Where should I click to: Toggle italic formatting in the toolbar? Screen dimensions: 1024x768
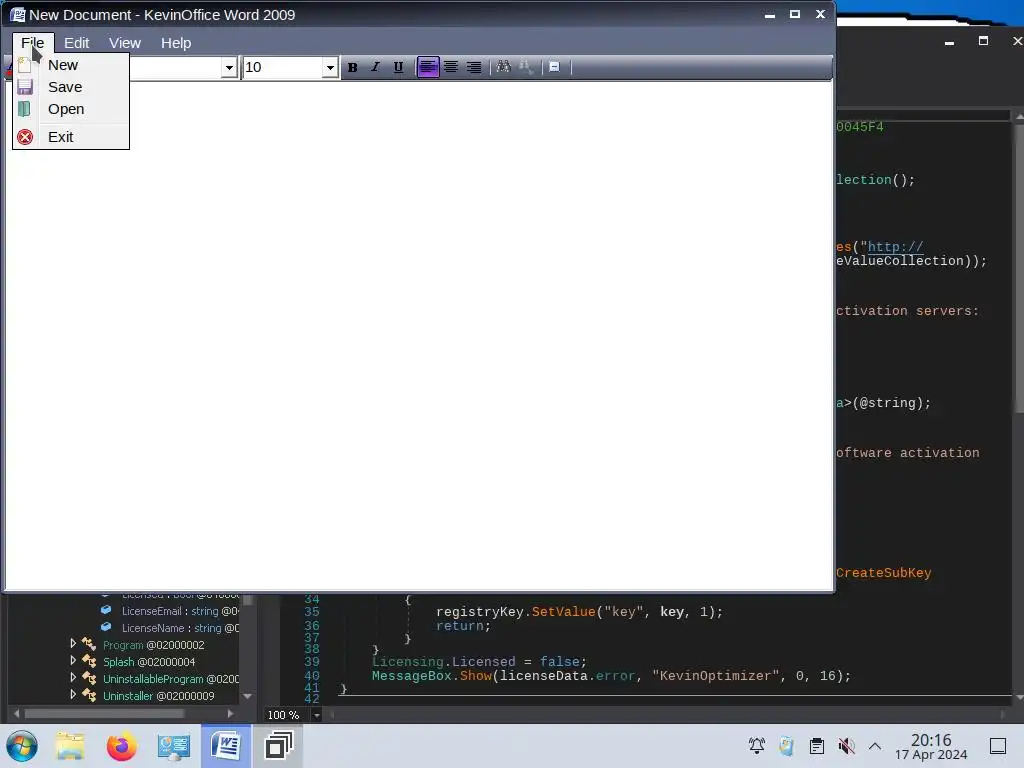(376, 67)
